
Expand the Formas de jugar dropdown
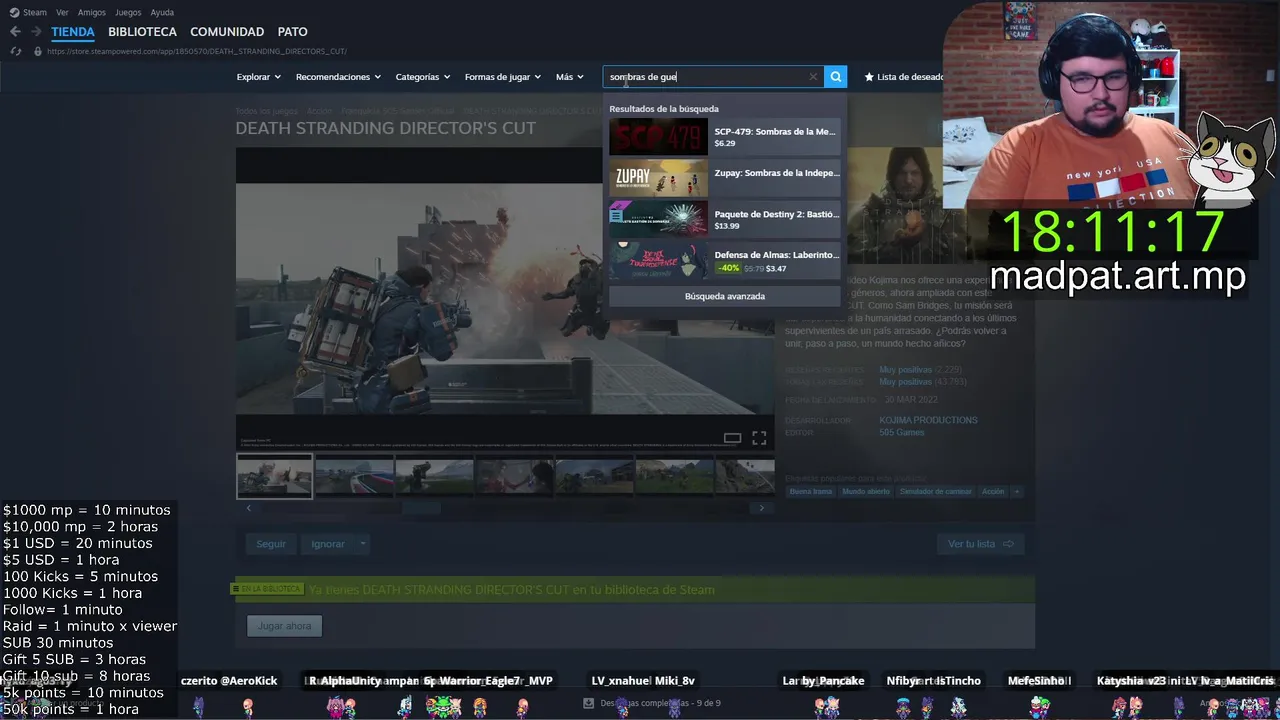(x=502, y=77)
